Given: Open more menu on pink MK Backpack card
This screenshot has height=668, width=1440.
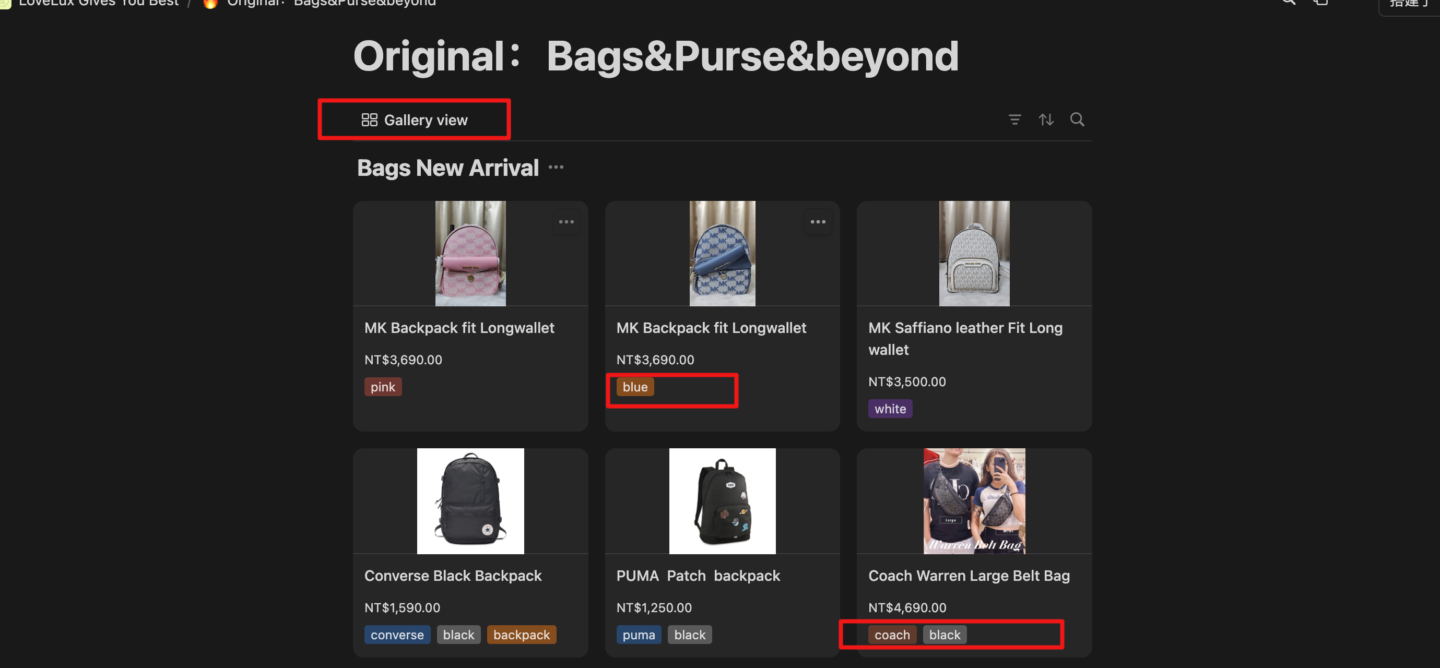Looking at the screenshot, I should 567,222.
